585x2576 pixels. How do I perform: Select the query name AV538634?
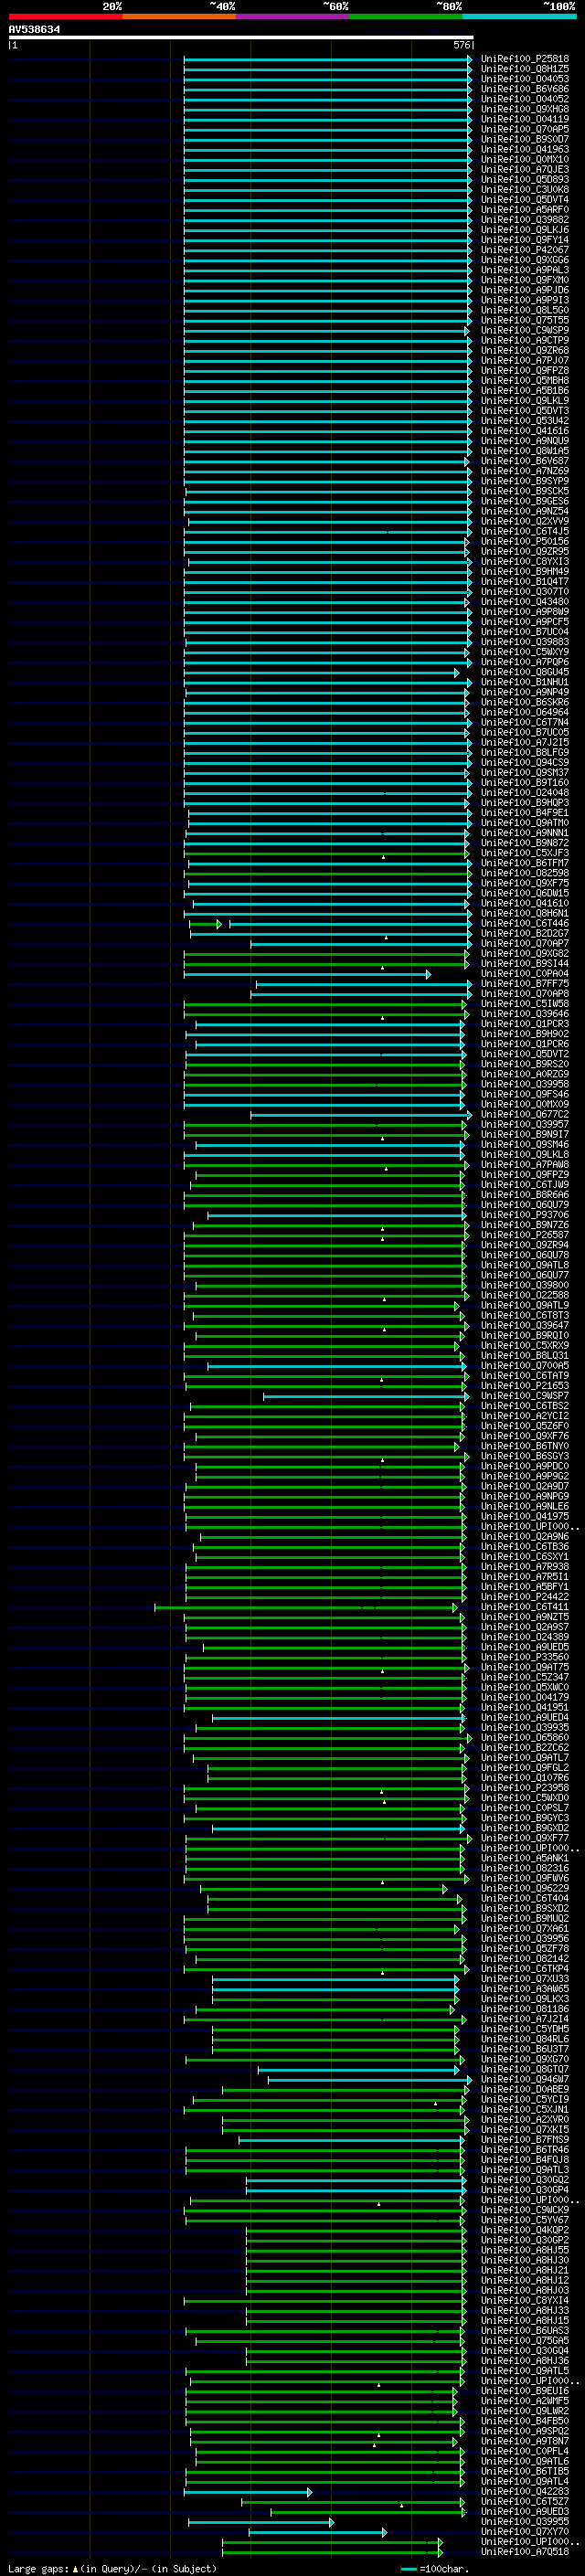tap(34, 30)
